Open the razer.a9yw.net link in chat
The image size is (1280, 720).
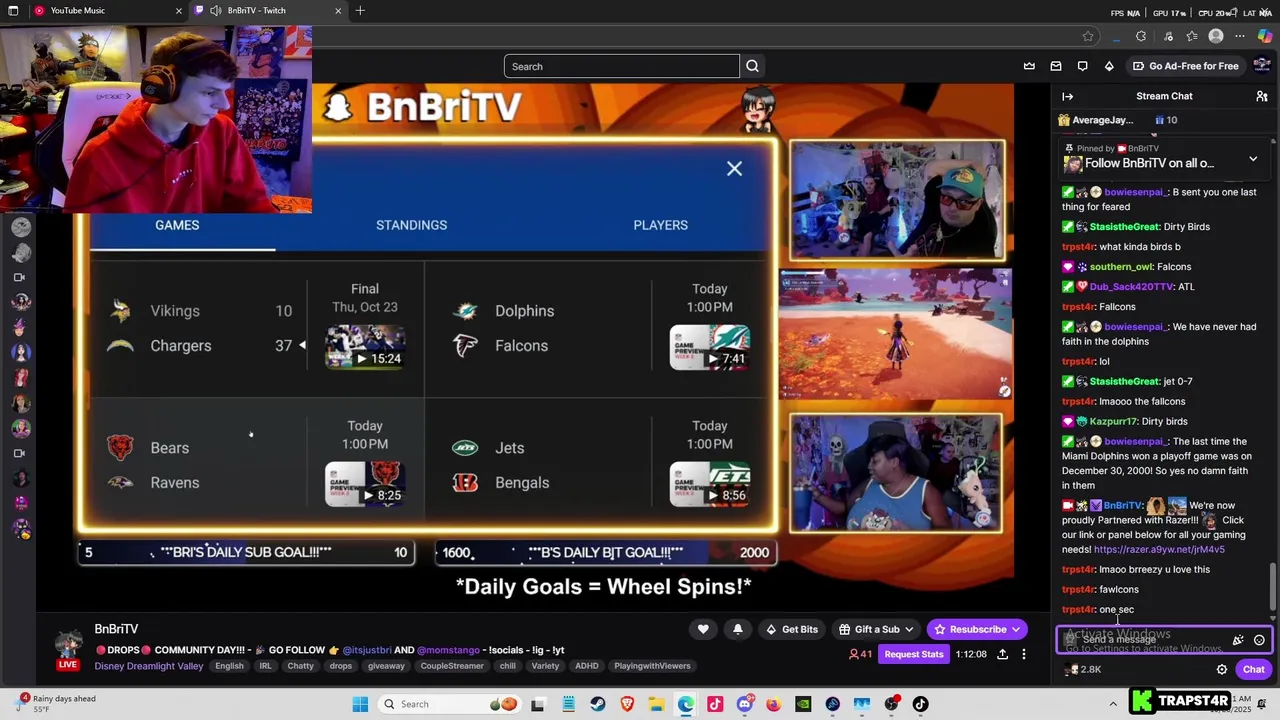coord(1159,549)
